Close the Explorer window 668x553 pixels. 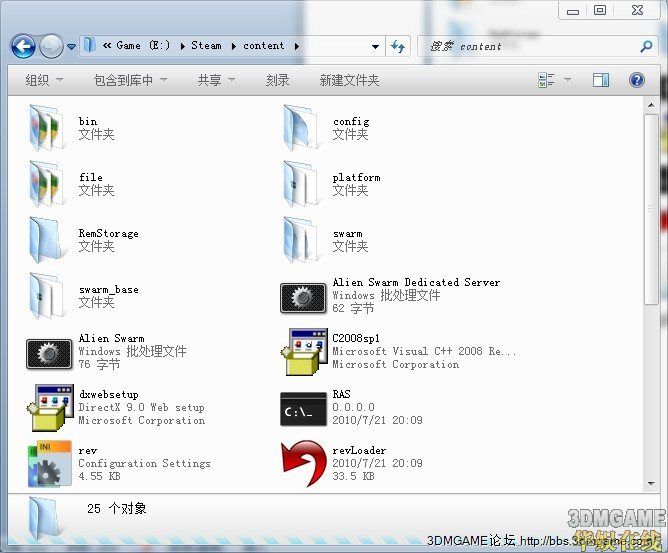coord(638,10)
